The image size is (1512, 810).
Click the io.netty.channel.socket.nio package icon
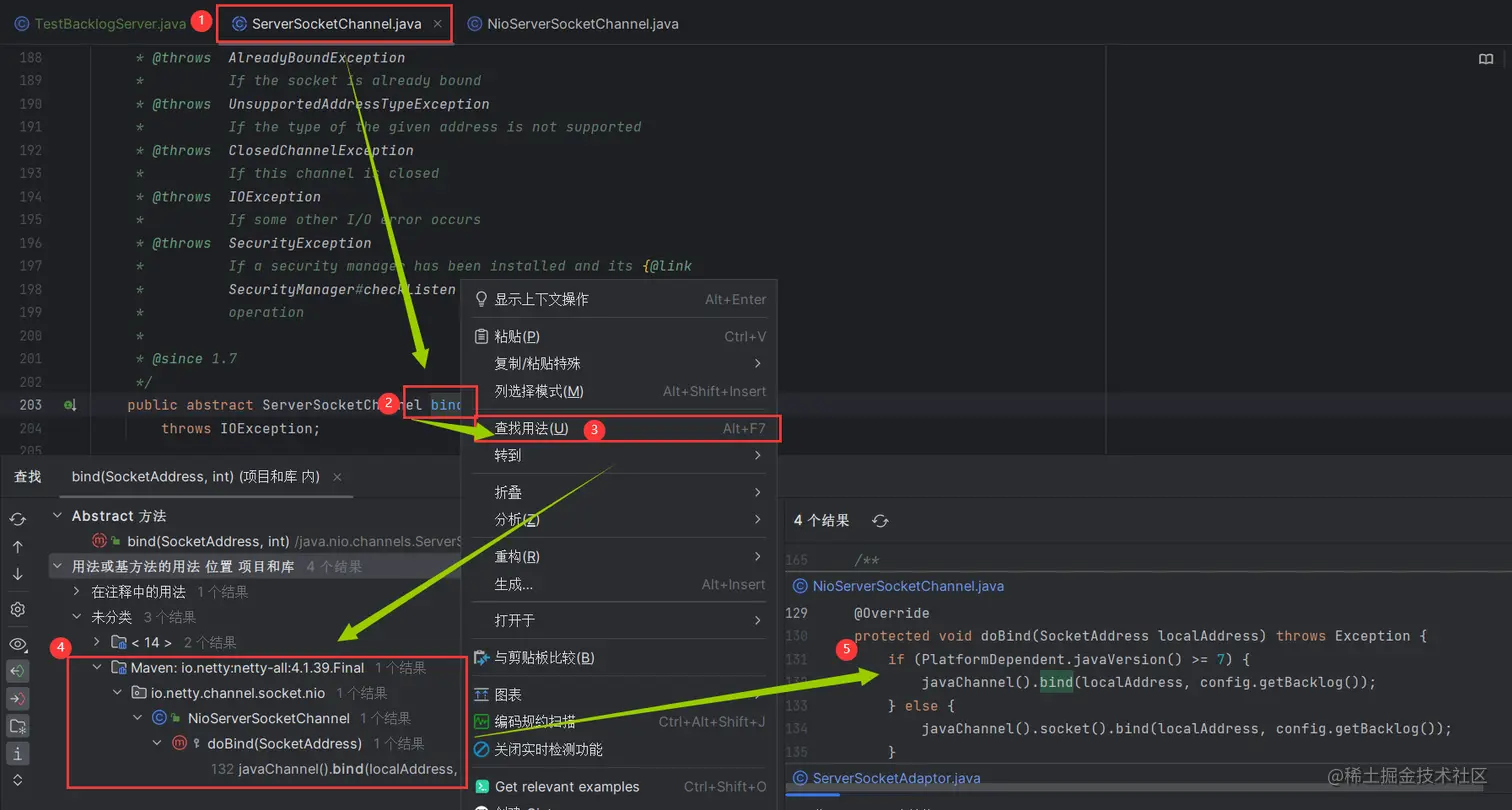coord(139,693)
